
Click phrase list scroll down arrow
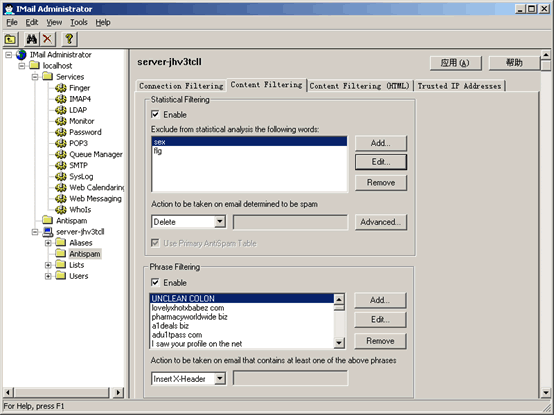pyautogui.click(x=339, y=342)
